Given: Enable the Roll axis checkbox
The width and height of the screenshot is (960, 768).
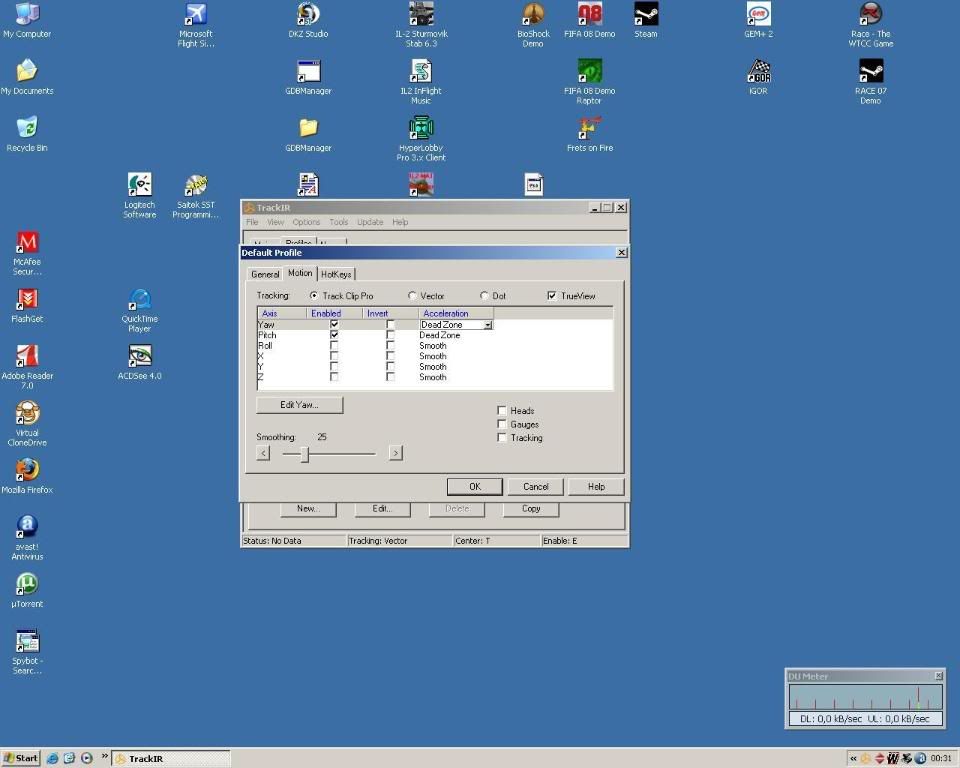Looking at the screenshot, I should point(334,345).
